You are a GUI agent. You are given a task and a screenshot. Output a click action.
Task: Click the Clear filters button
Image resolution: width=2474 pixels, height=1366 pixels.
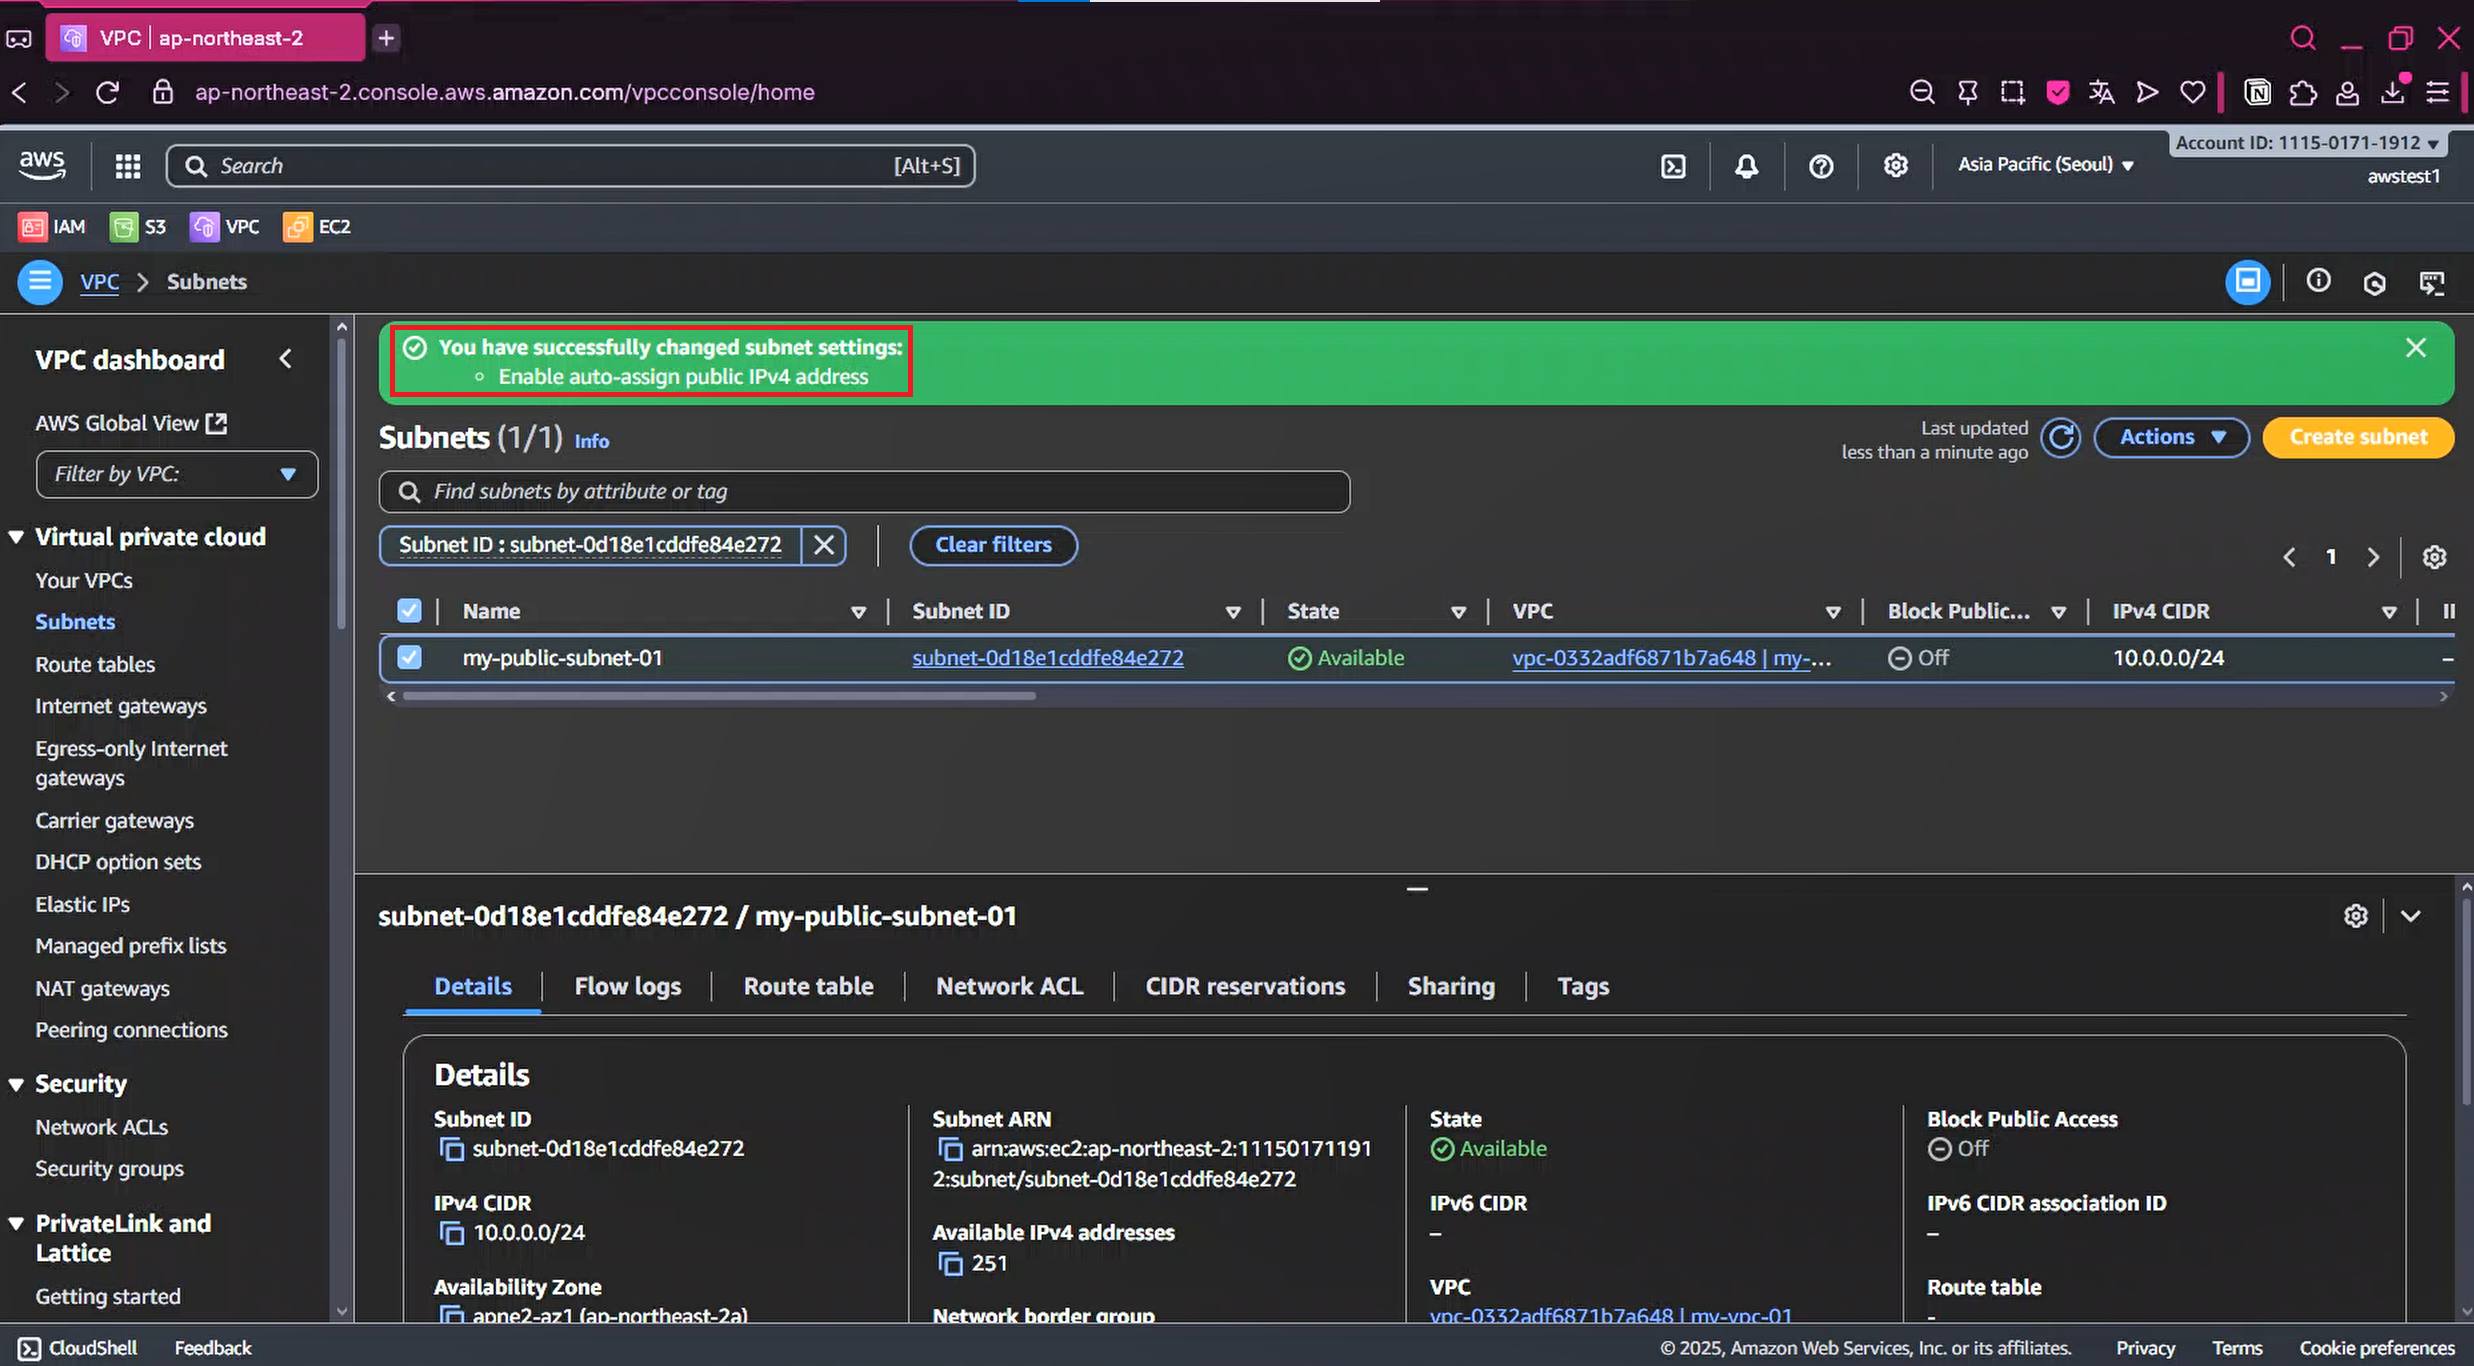pyautogui.click(x=993, y=545)
